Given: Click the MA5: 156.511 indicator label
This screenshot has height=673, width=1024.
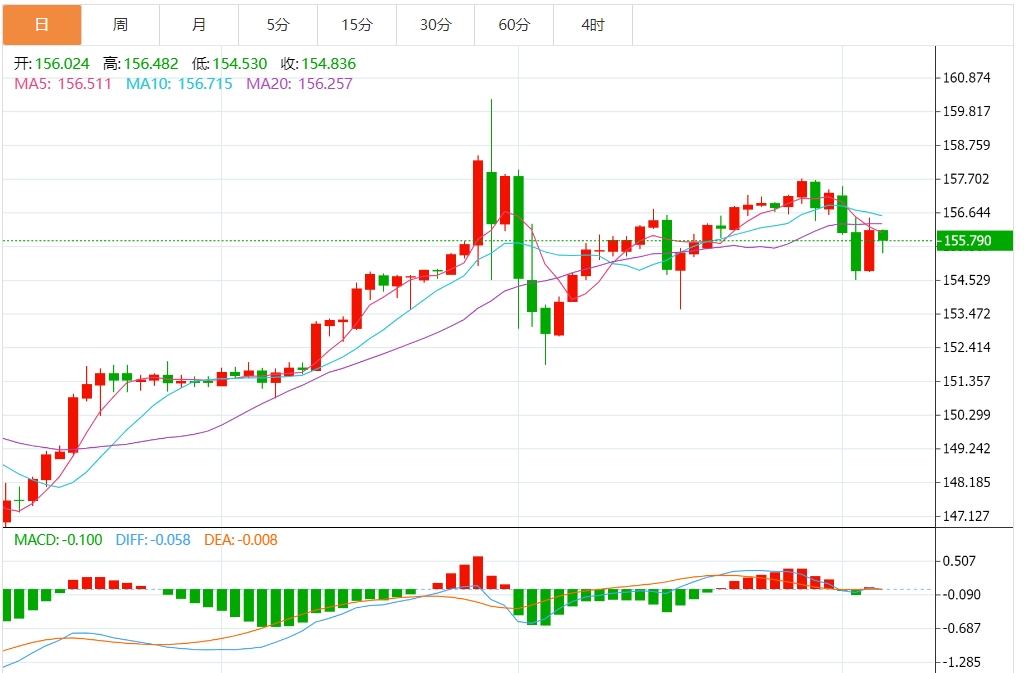Looking at the screenshot, I should click(63, 84).
